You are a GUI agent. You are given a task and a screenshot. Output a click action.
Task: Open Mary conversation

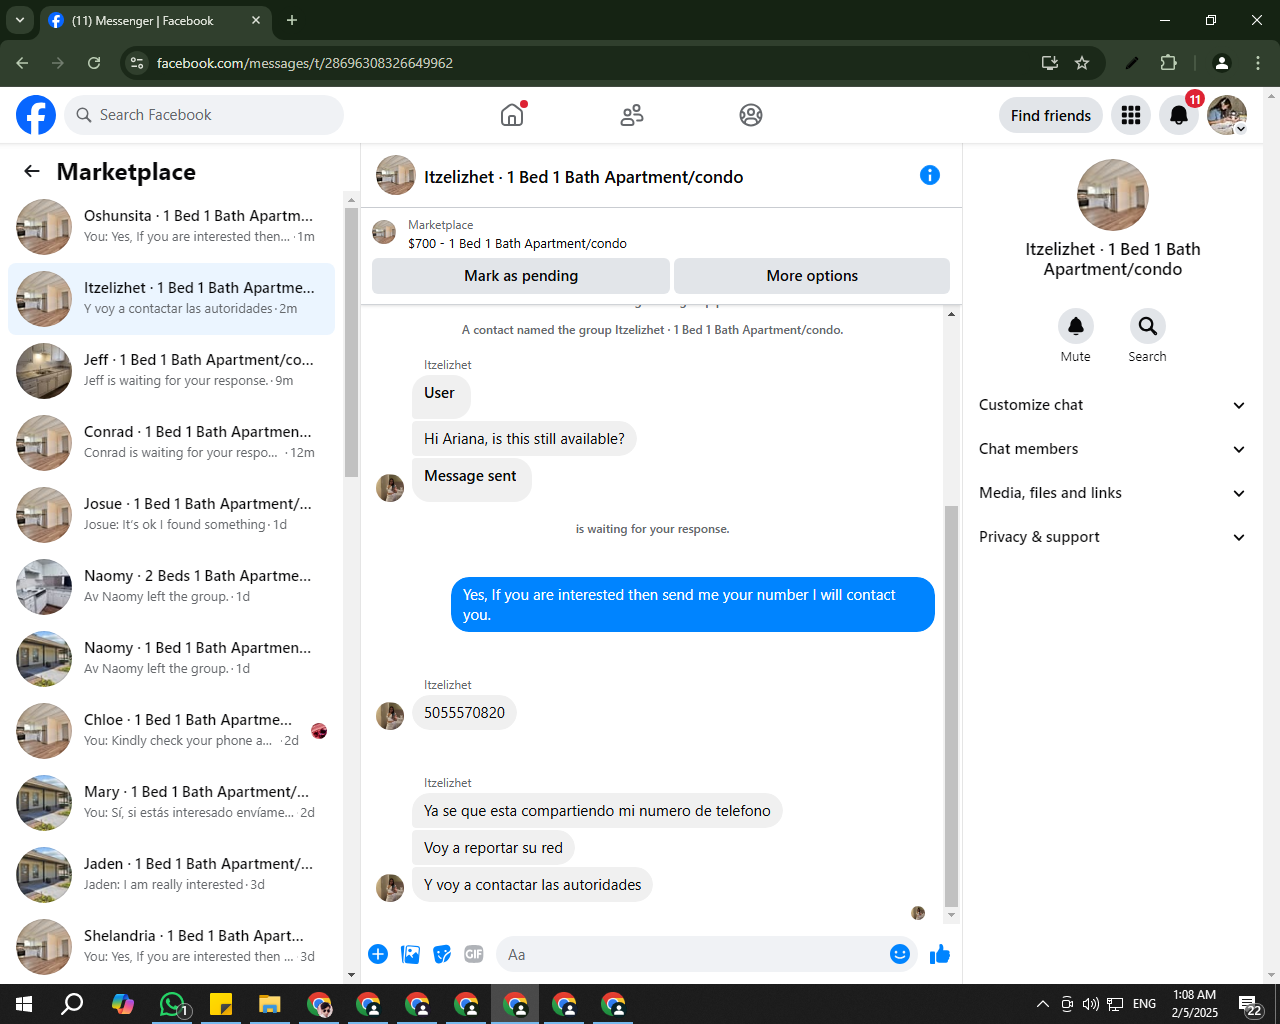pyautogui.click(x=171, y=803)
